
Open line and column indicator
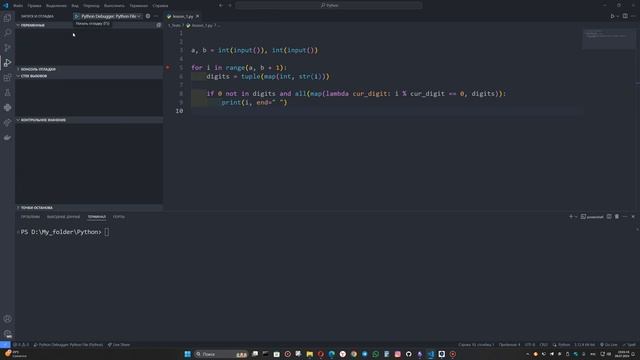(x=476, y=344)
